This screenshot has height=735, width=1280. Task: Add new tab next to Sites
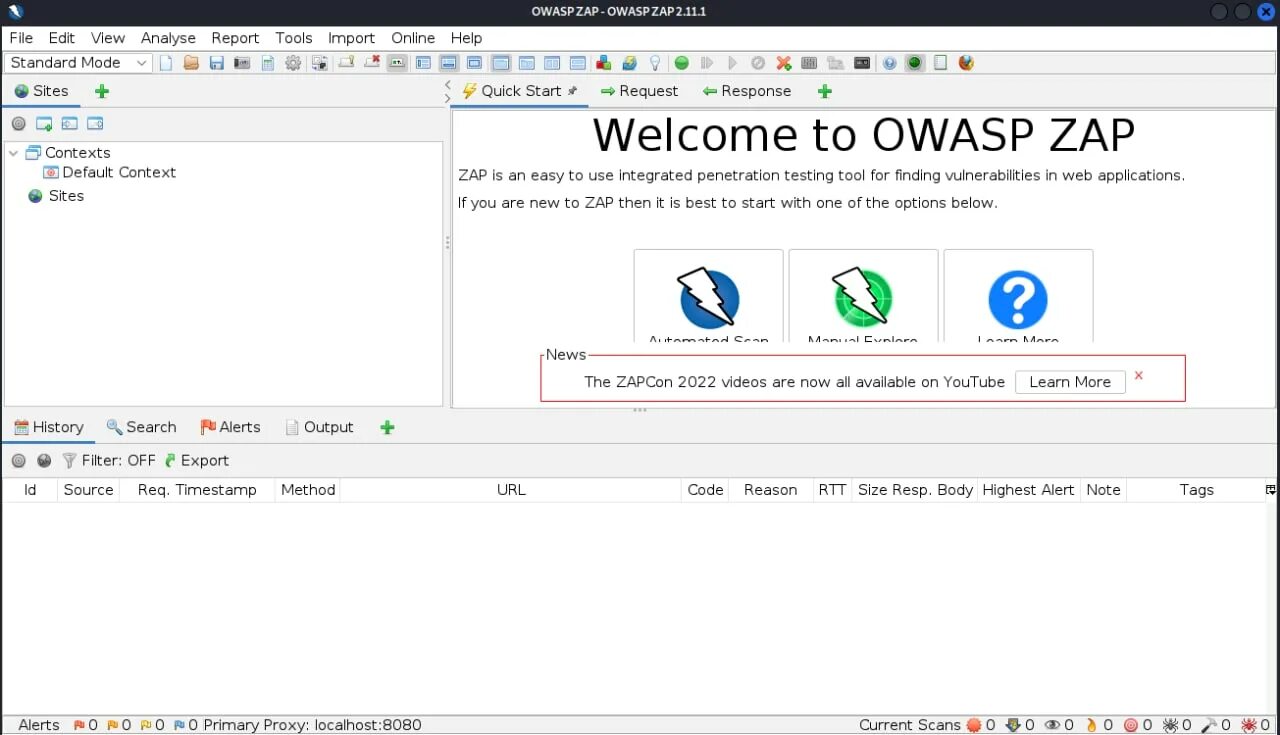[101, 91]
